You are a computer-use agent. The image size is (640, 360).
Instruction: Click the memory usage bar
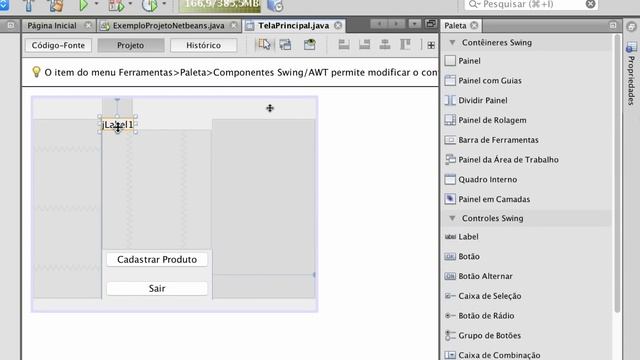click(x=220, y=5)
